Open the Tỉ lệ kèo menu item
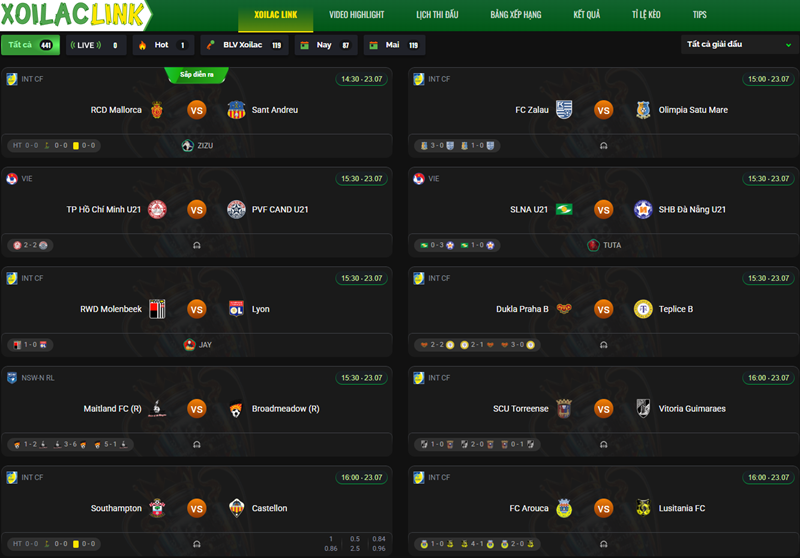 point(646,15)
